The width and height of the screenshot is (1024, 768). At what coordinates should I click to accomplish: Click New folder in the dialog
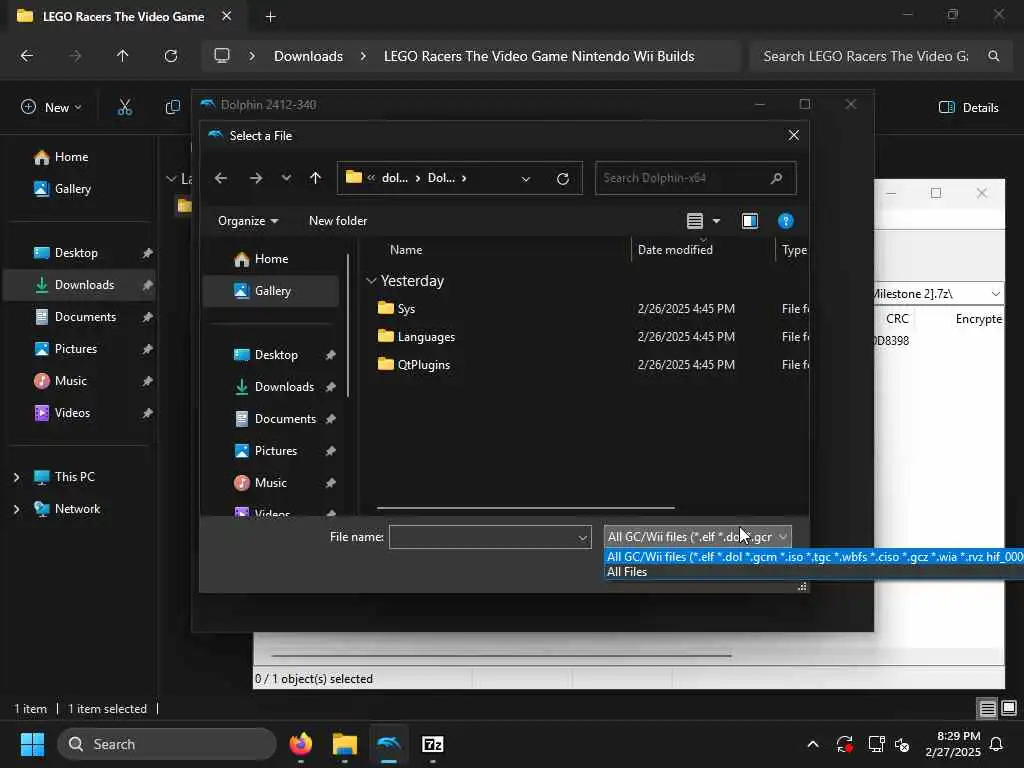338,221
